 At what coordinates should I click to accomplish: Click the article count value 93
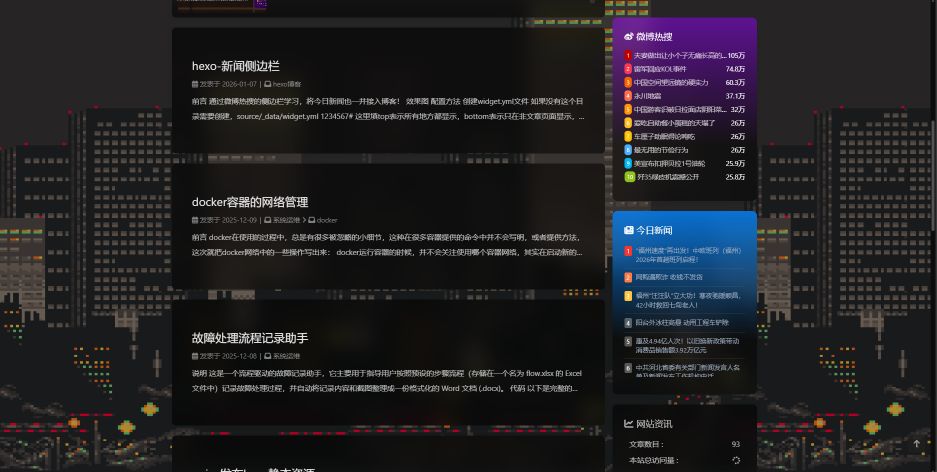click(x=736, y=444)
